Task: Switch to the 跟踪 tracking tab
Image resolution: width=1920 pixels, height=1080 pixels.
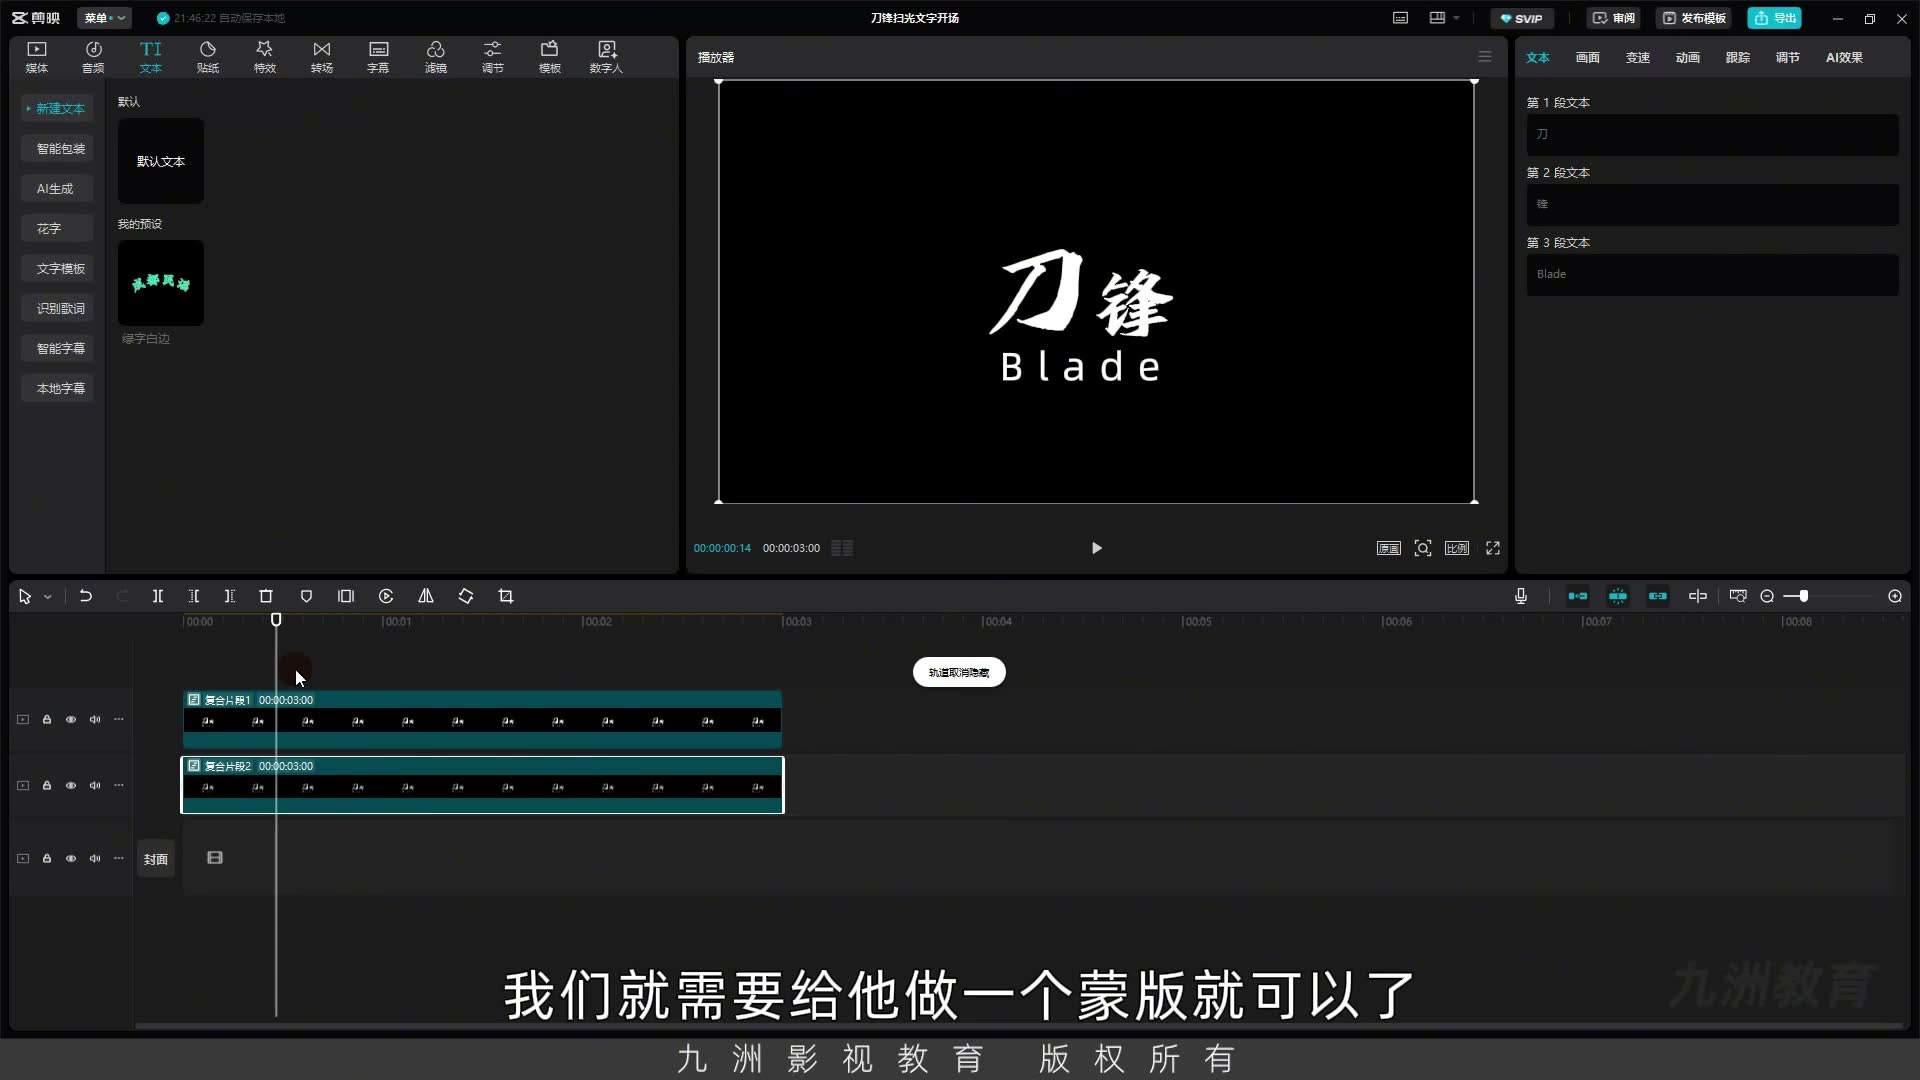Action: pos(1738,58)
